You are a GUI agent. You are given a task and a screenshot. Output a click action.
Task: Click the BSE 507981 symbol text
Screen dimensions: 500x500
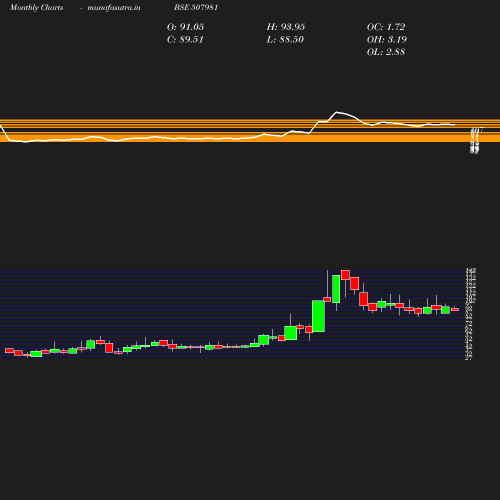196,7
